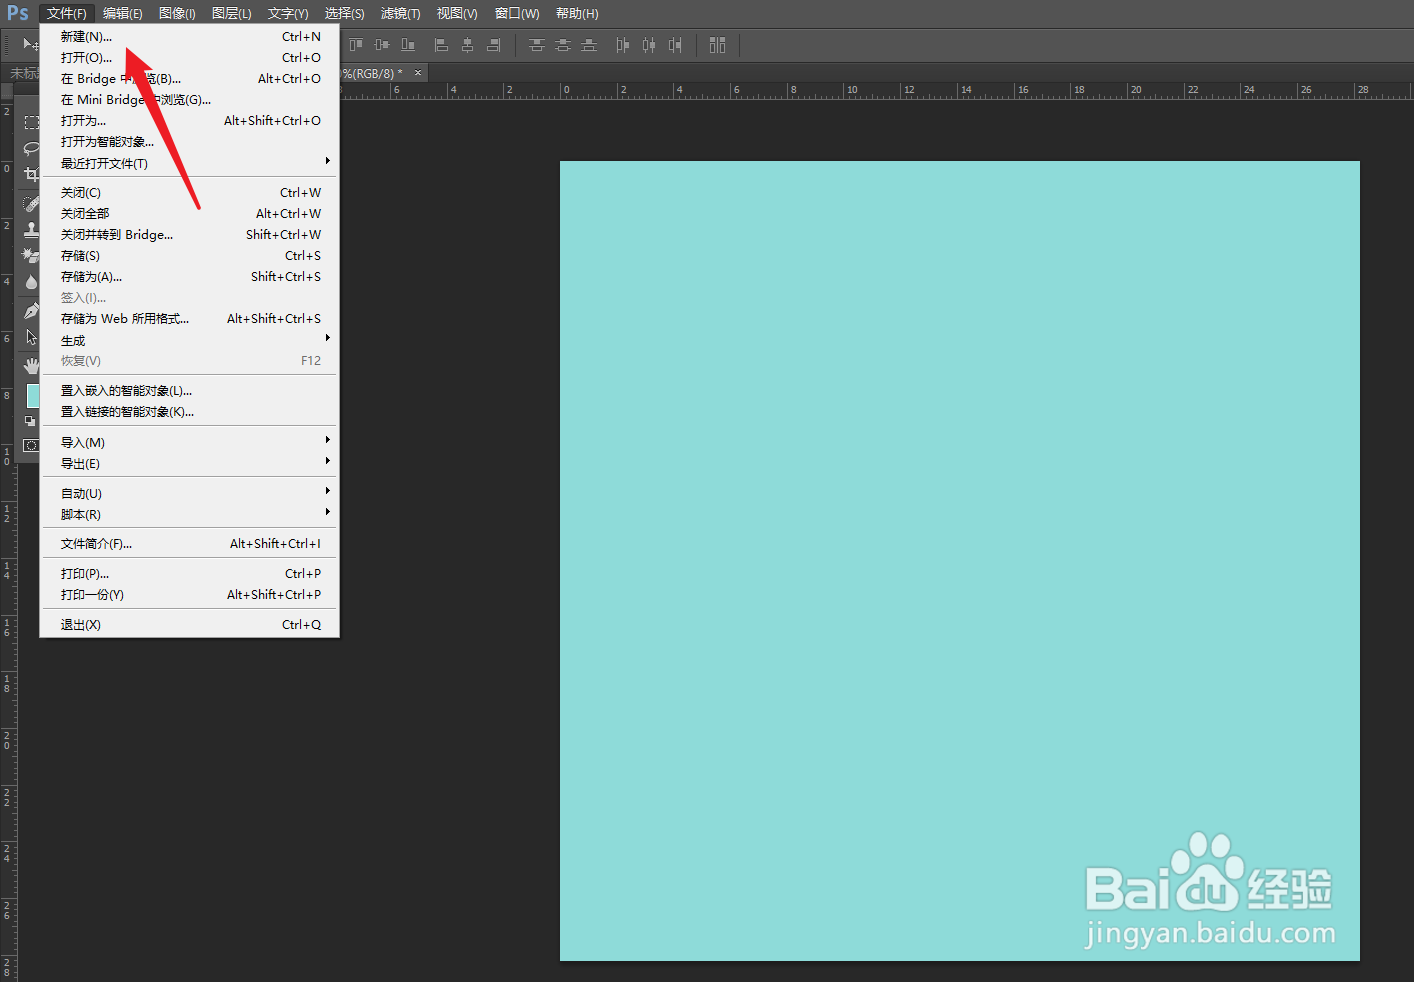
Task: Click Distribute top edges icon
Action: tap(537, 45)
